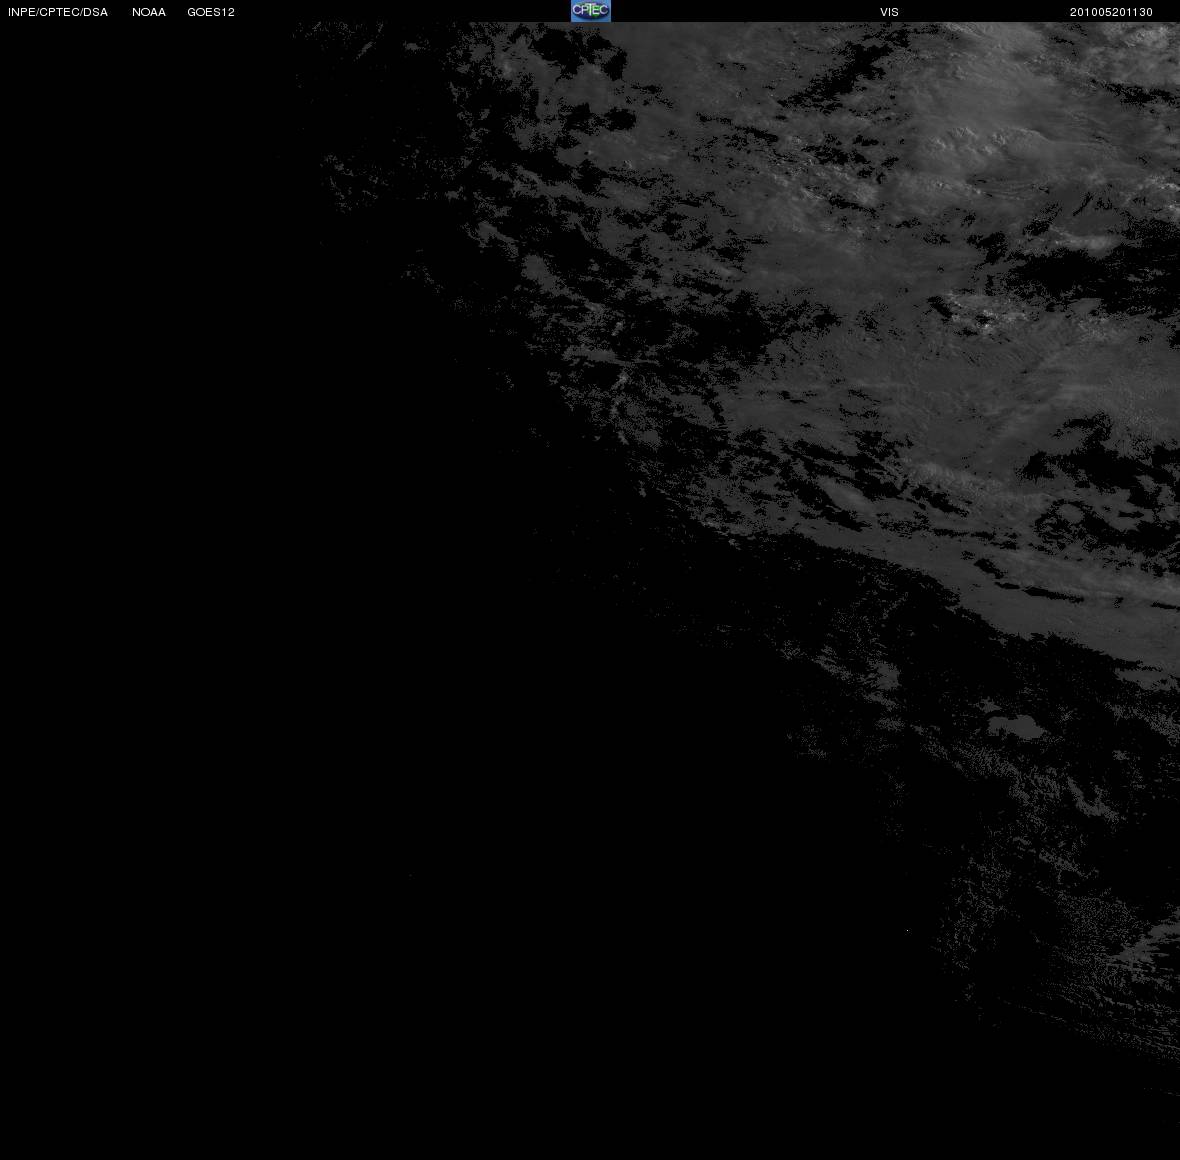Click the NOAA label

pos(149,12)
